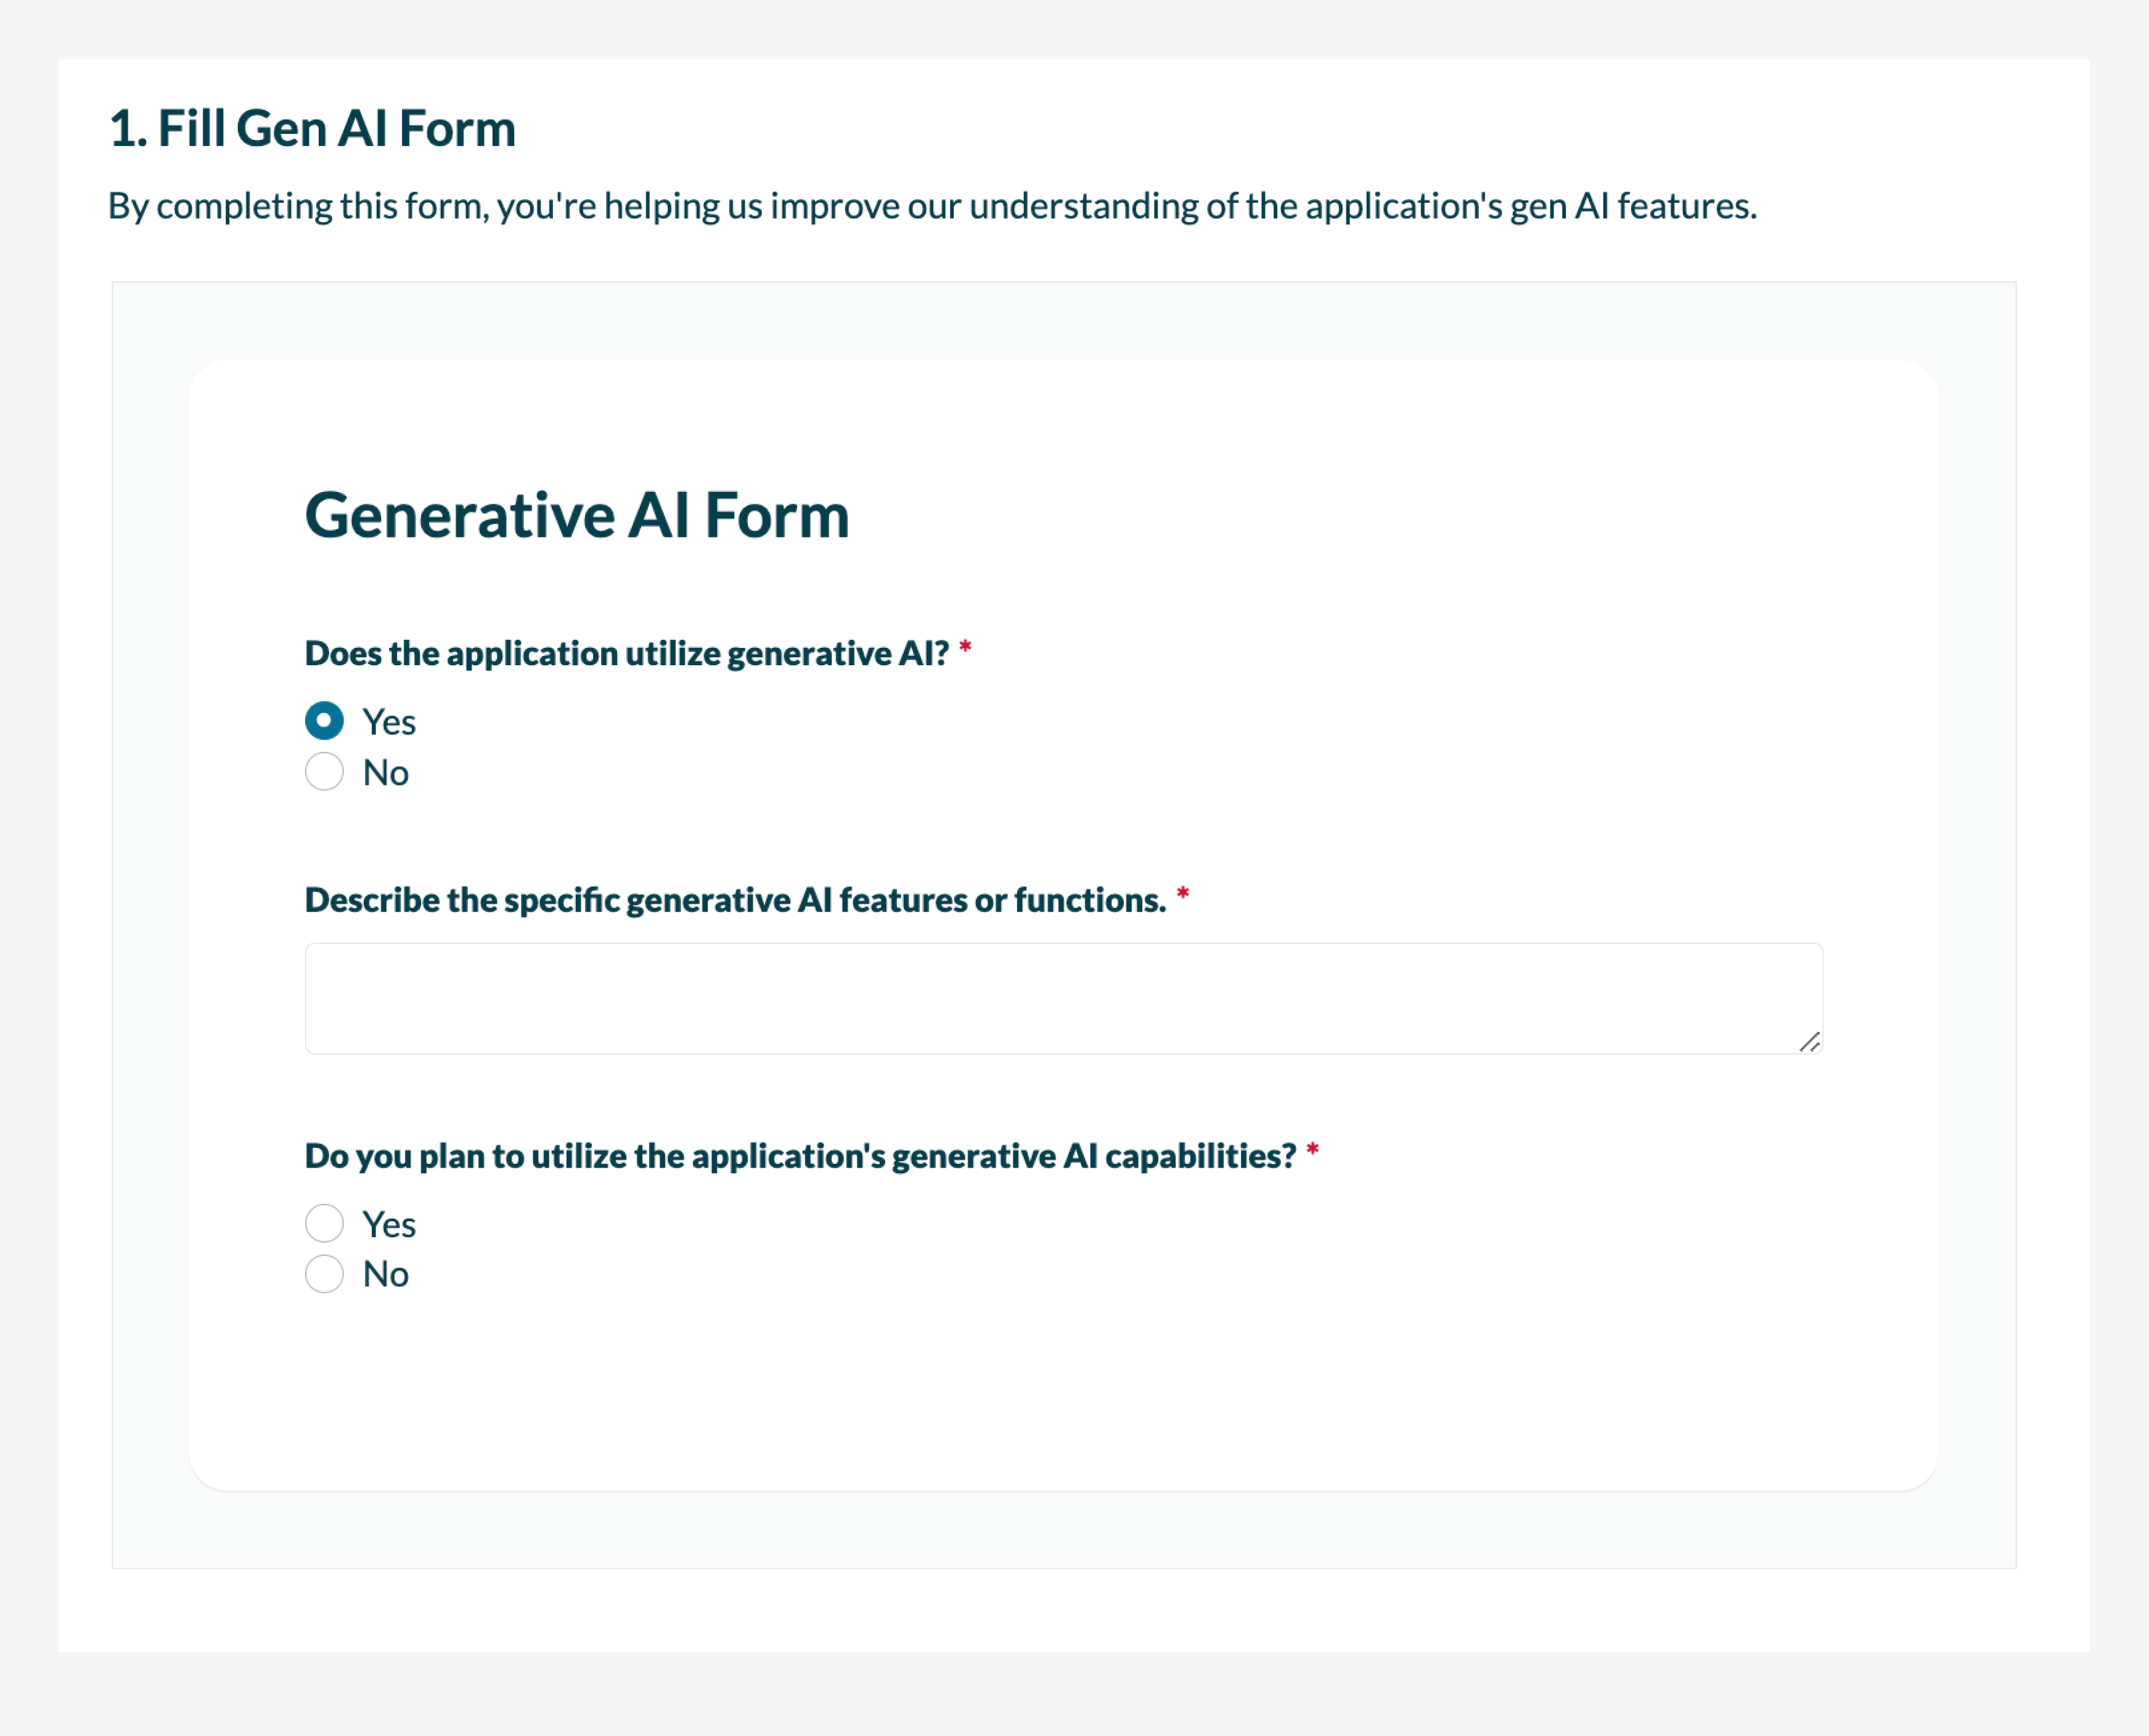The image size is (2149, 1736).
Task: Click the text area resize handle
Action: click(1809, 1042)
